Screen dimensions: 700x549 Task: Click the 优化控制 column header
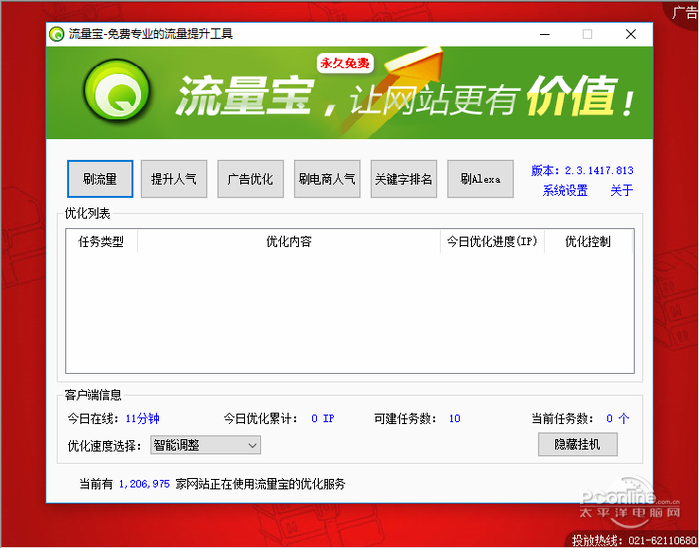coord(588,241)
